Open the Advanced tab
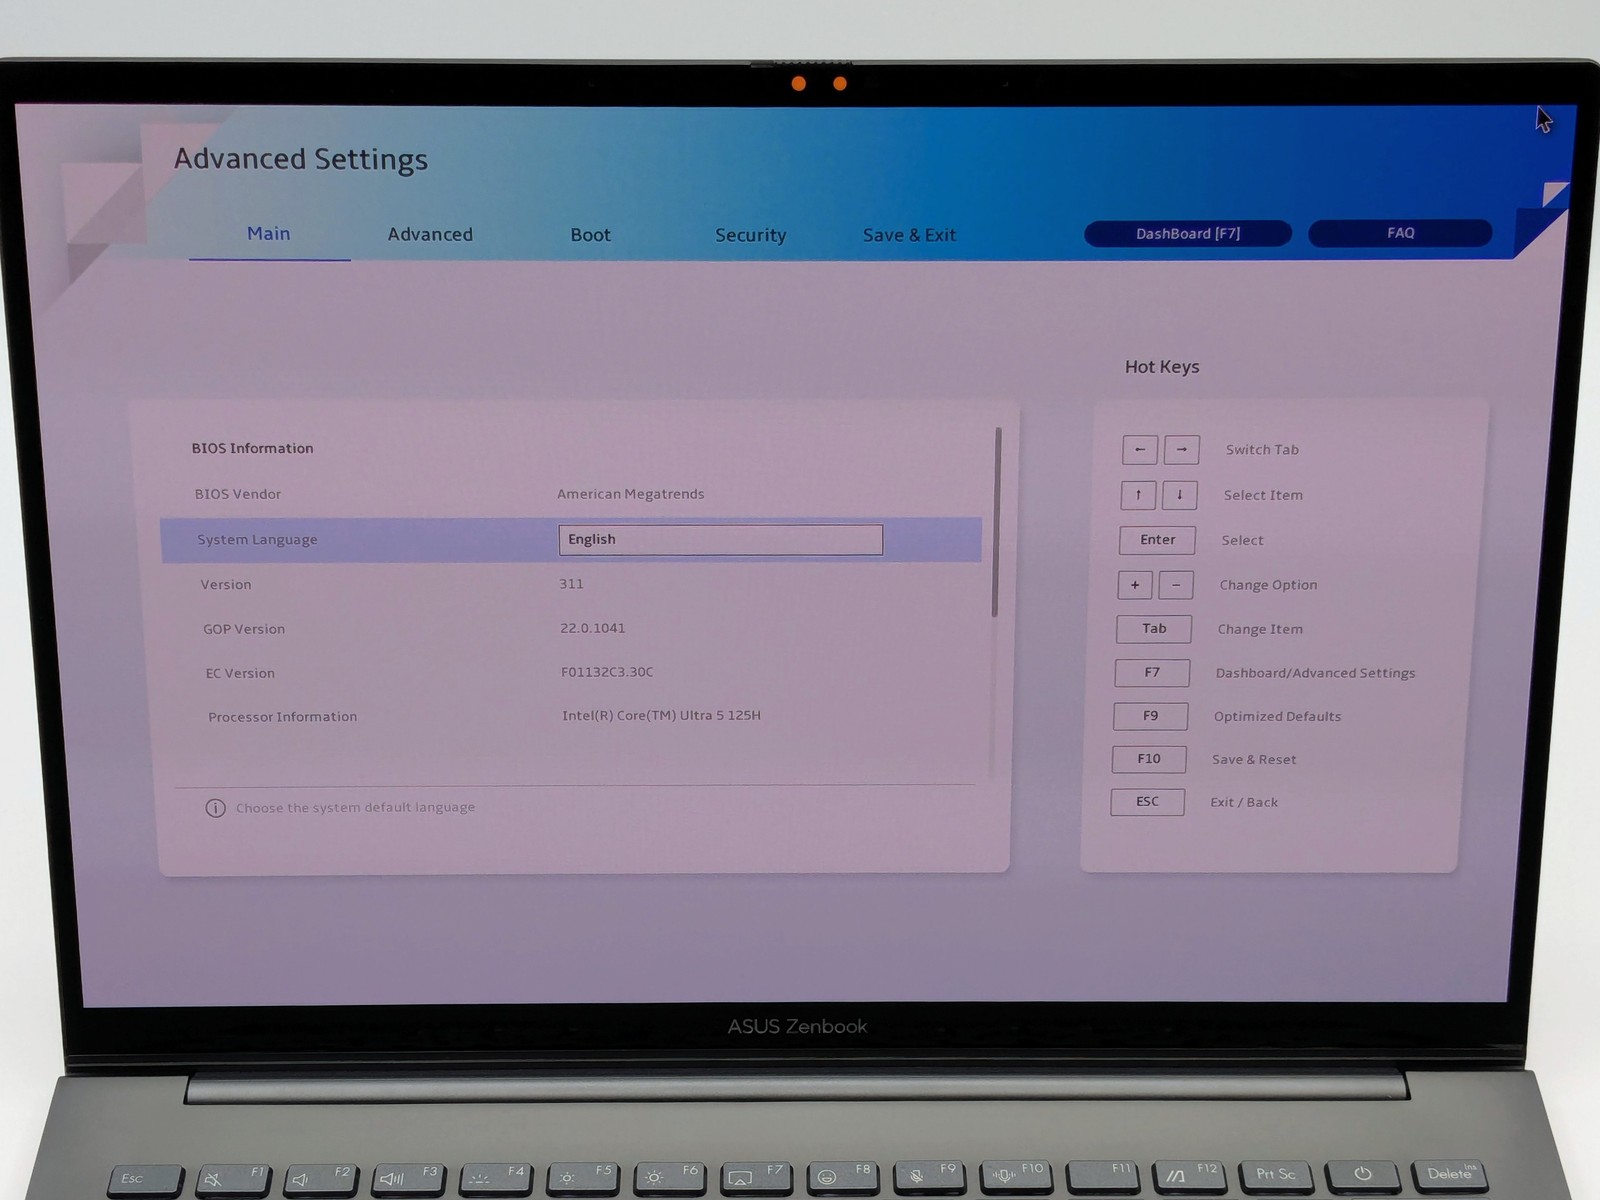Screen dimensions: 1600x1200 click(430, 235)
